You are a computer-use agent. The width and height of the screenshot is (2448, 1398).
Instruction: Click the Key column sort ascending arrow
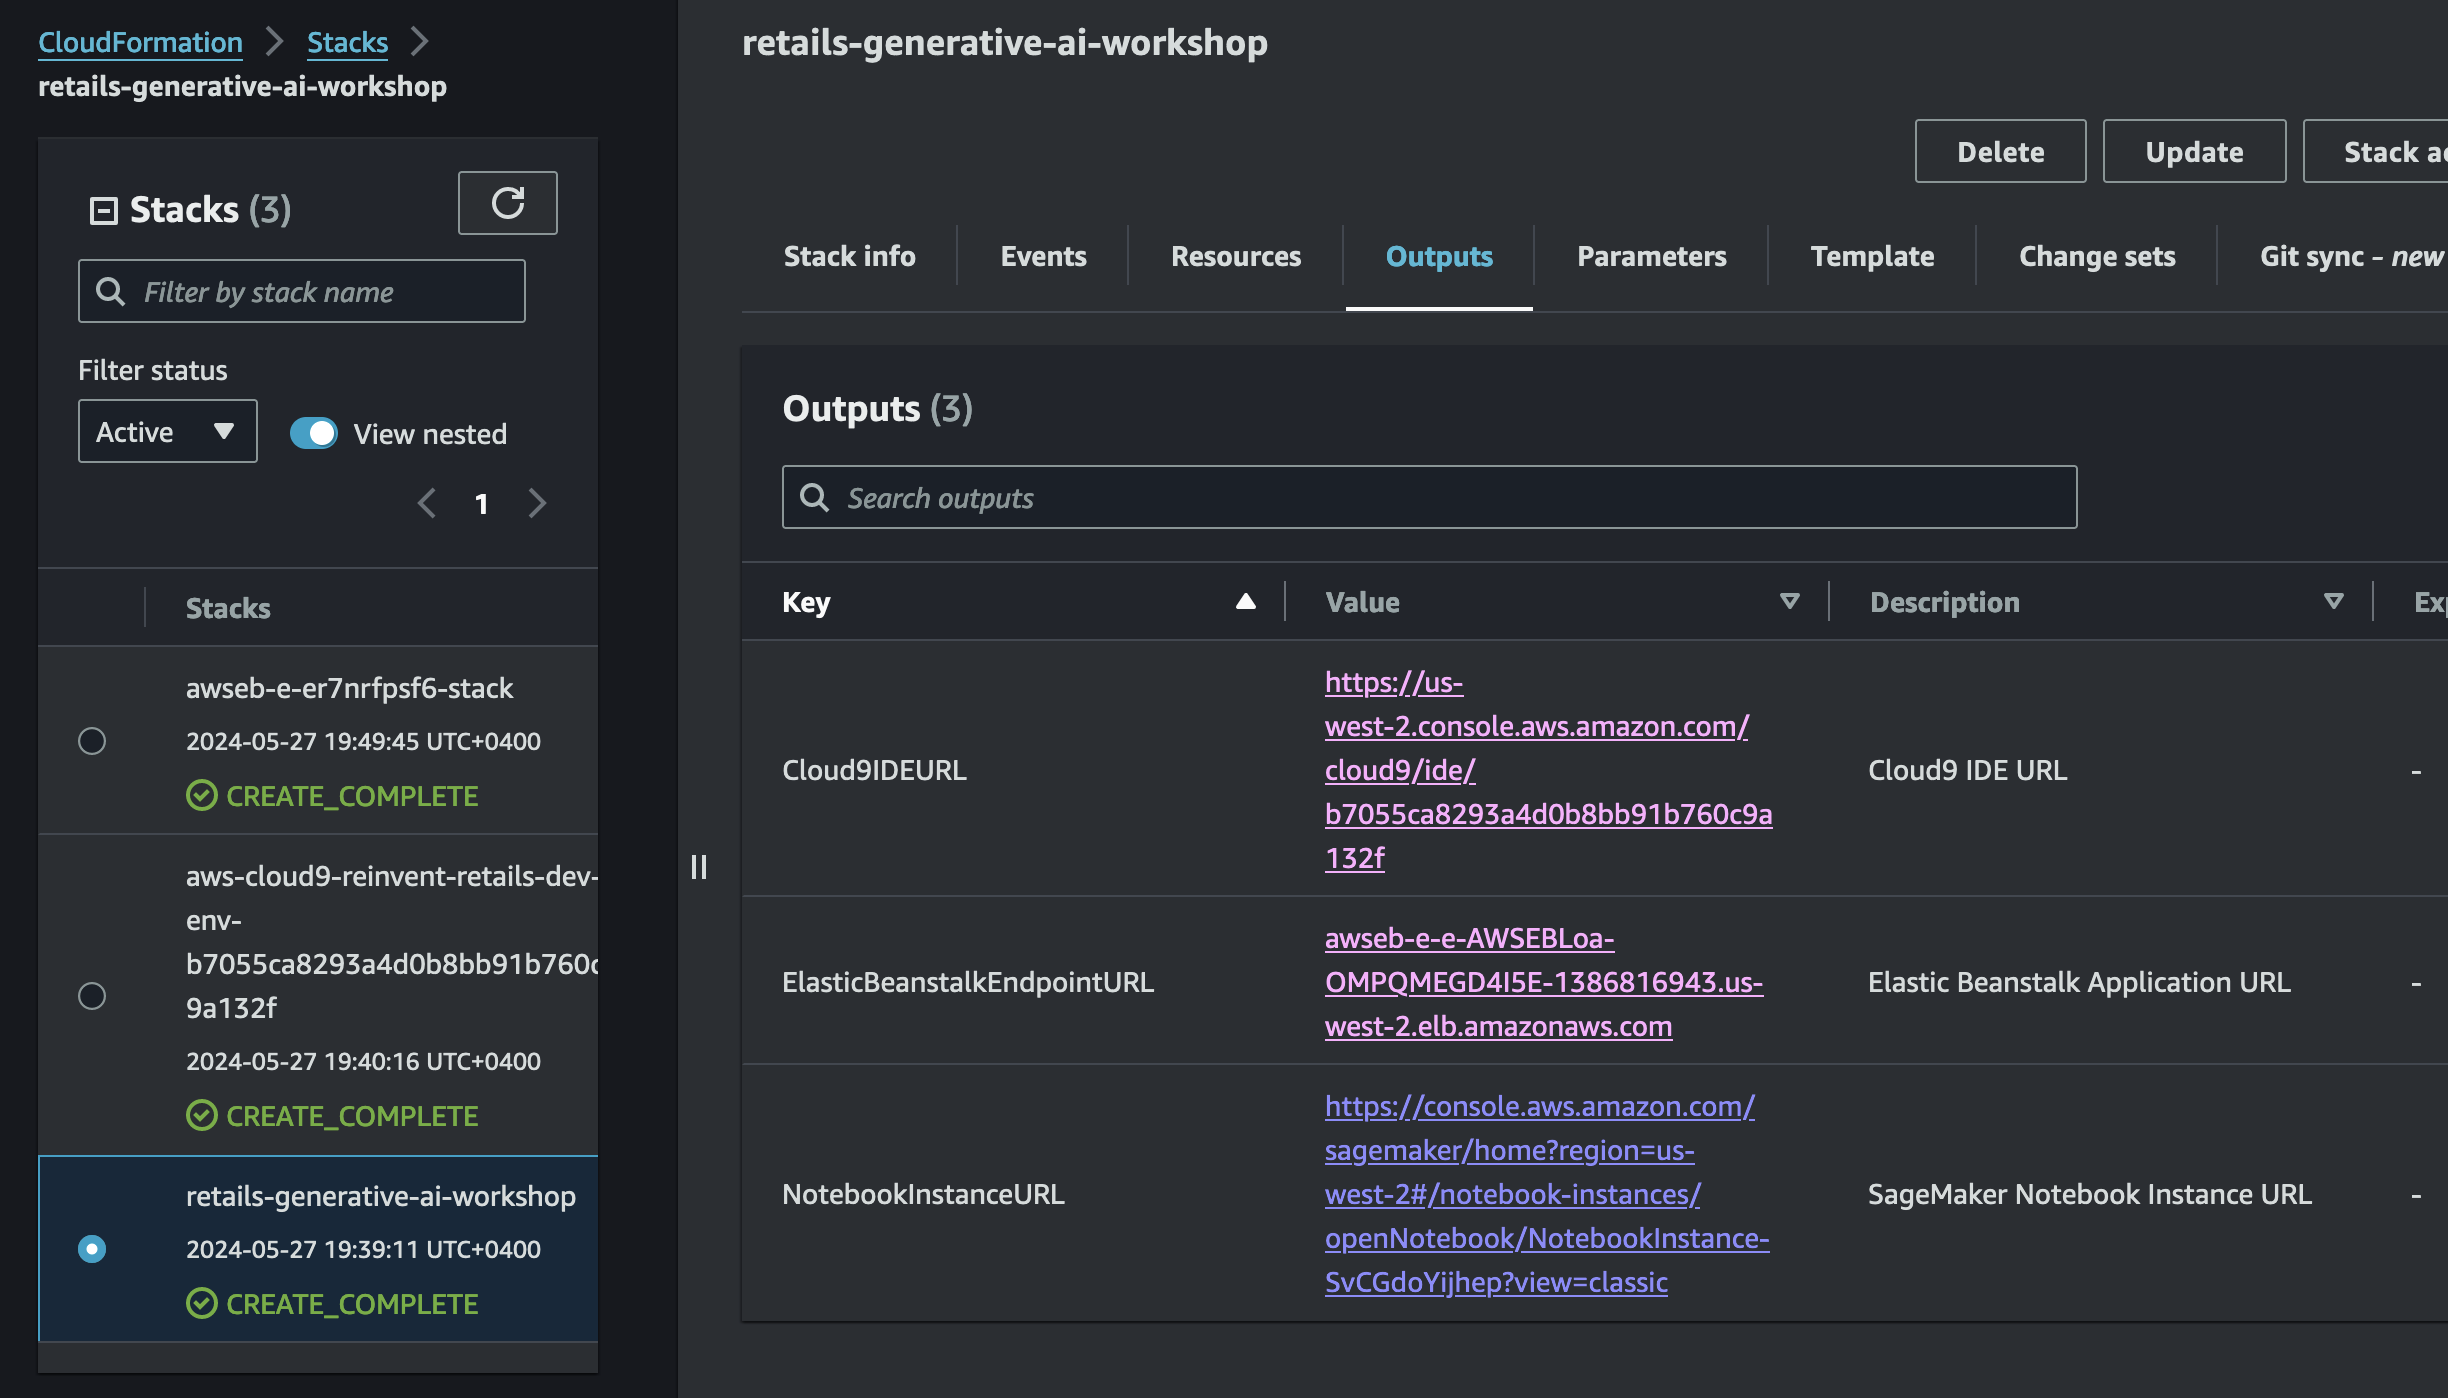[x=1245, y=601]
